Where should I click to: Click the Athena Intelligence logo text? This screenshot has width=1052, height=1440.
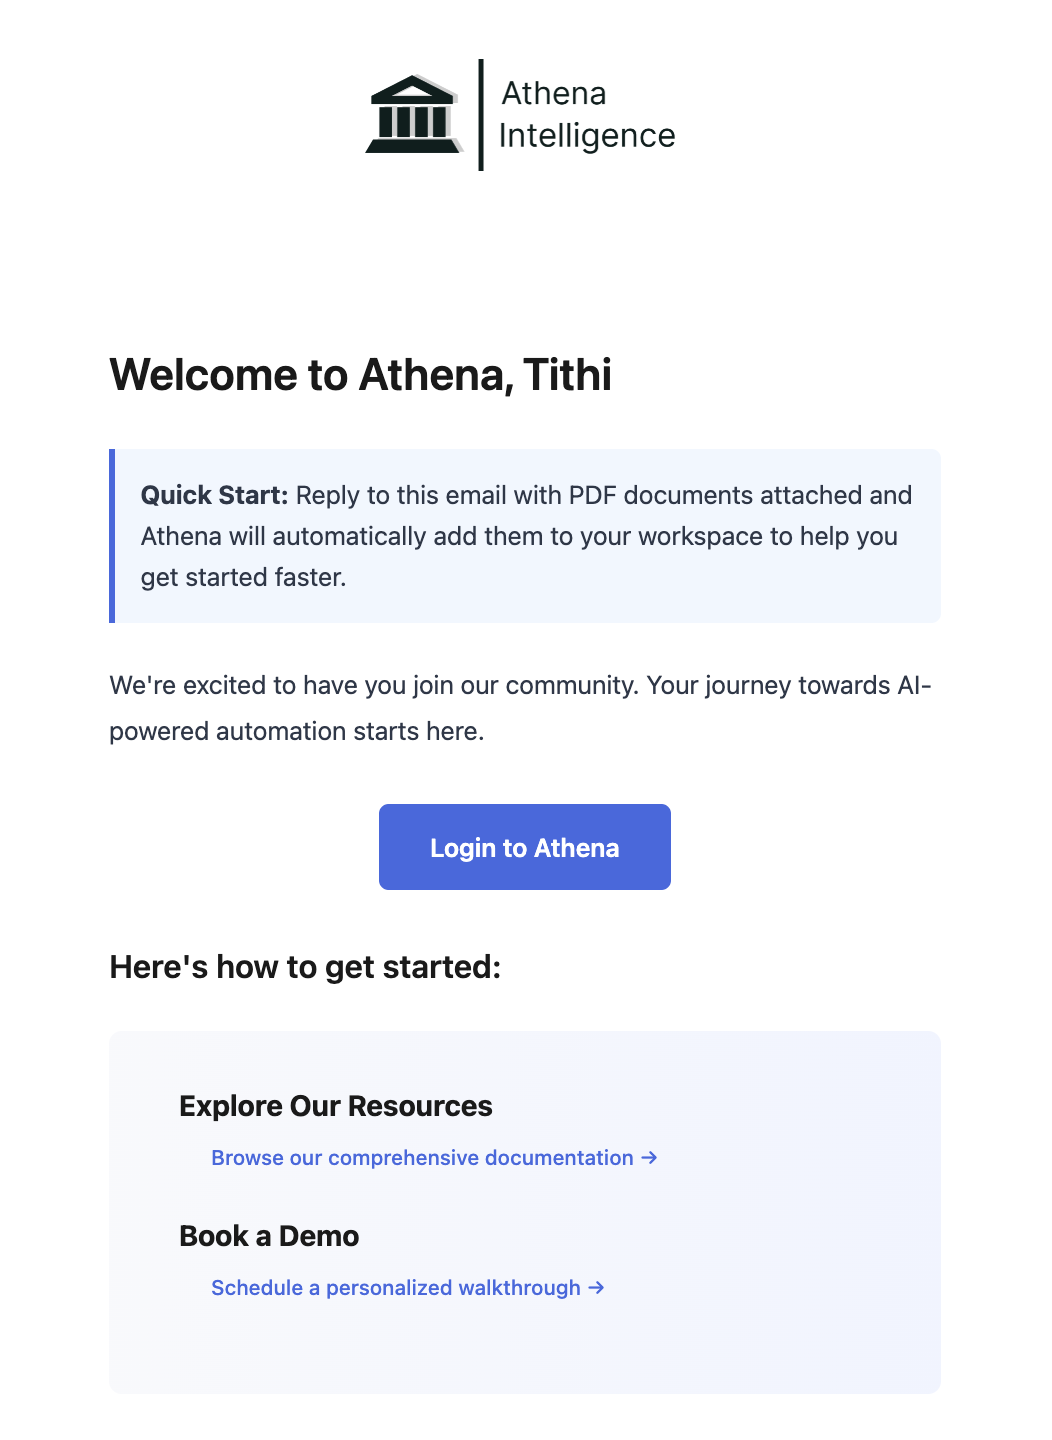(x=587, y=115)
